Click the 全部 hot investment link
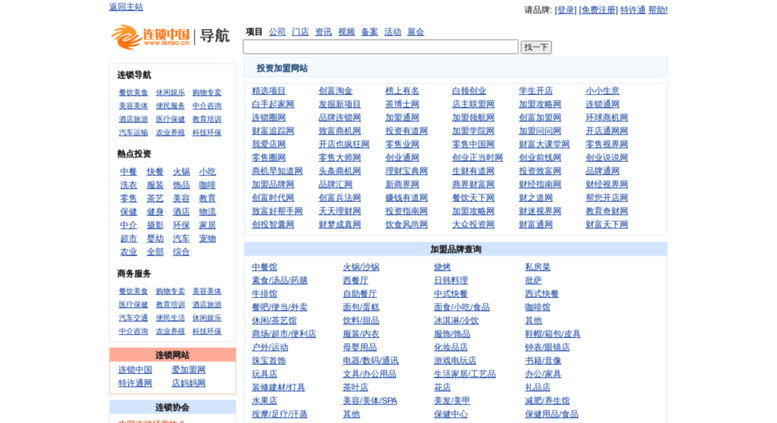The width and height of the screenshot is (777, 423). (x=155, y=252)
